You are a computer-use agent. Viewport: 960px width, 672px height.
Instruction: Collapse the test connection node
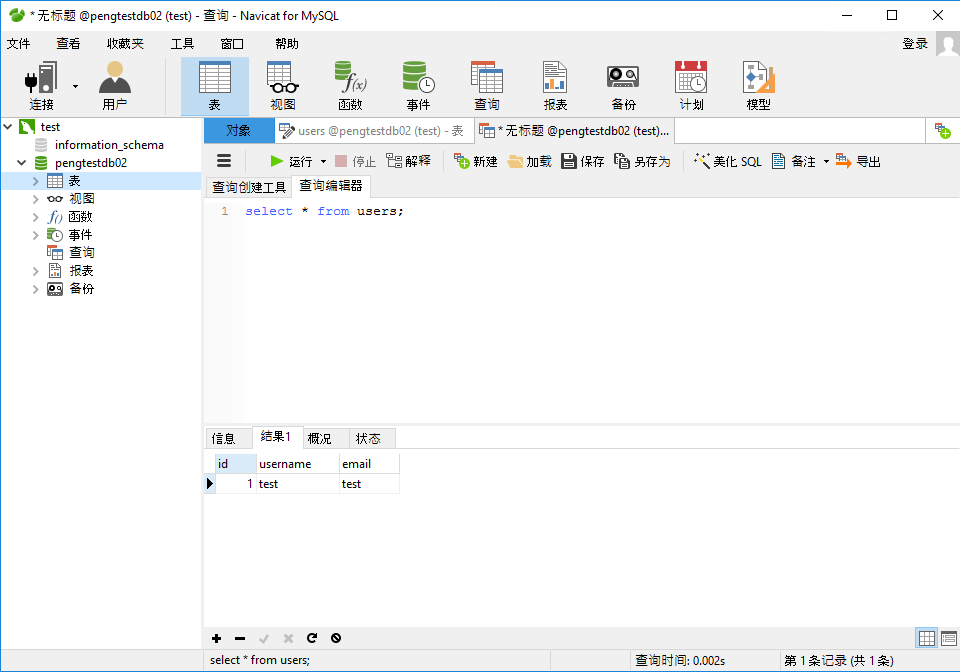pos(8,127)
